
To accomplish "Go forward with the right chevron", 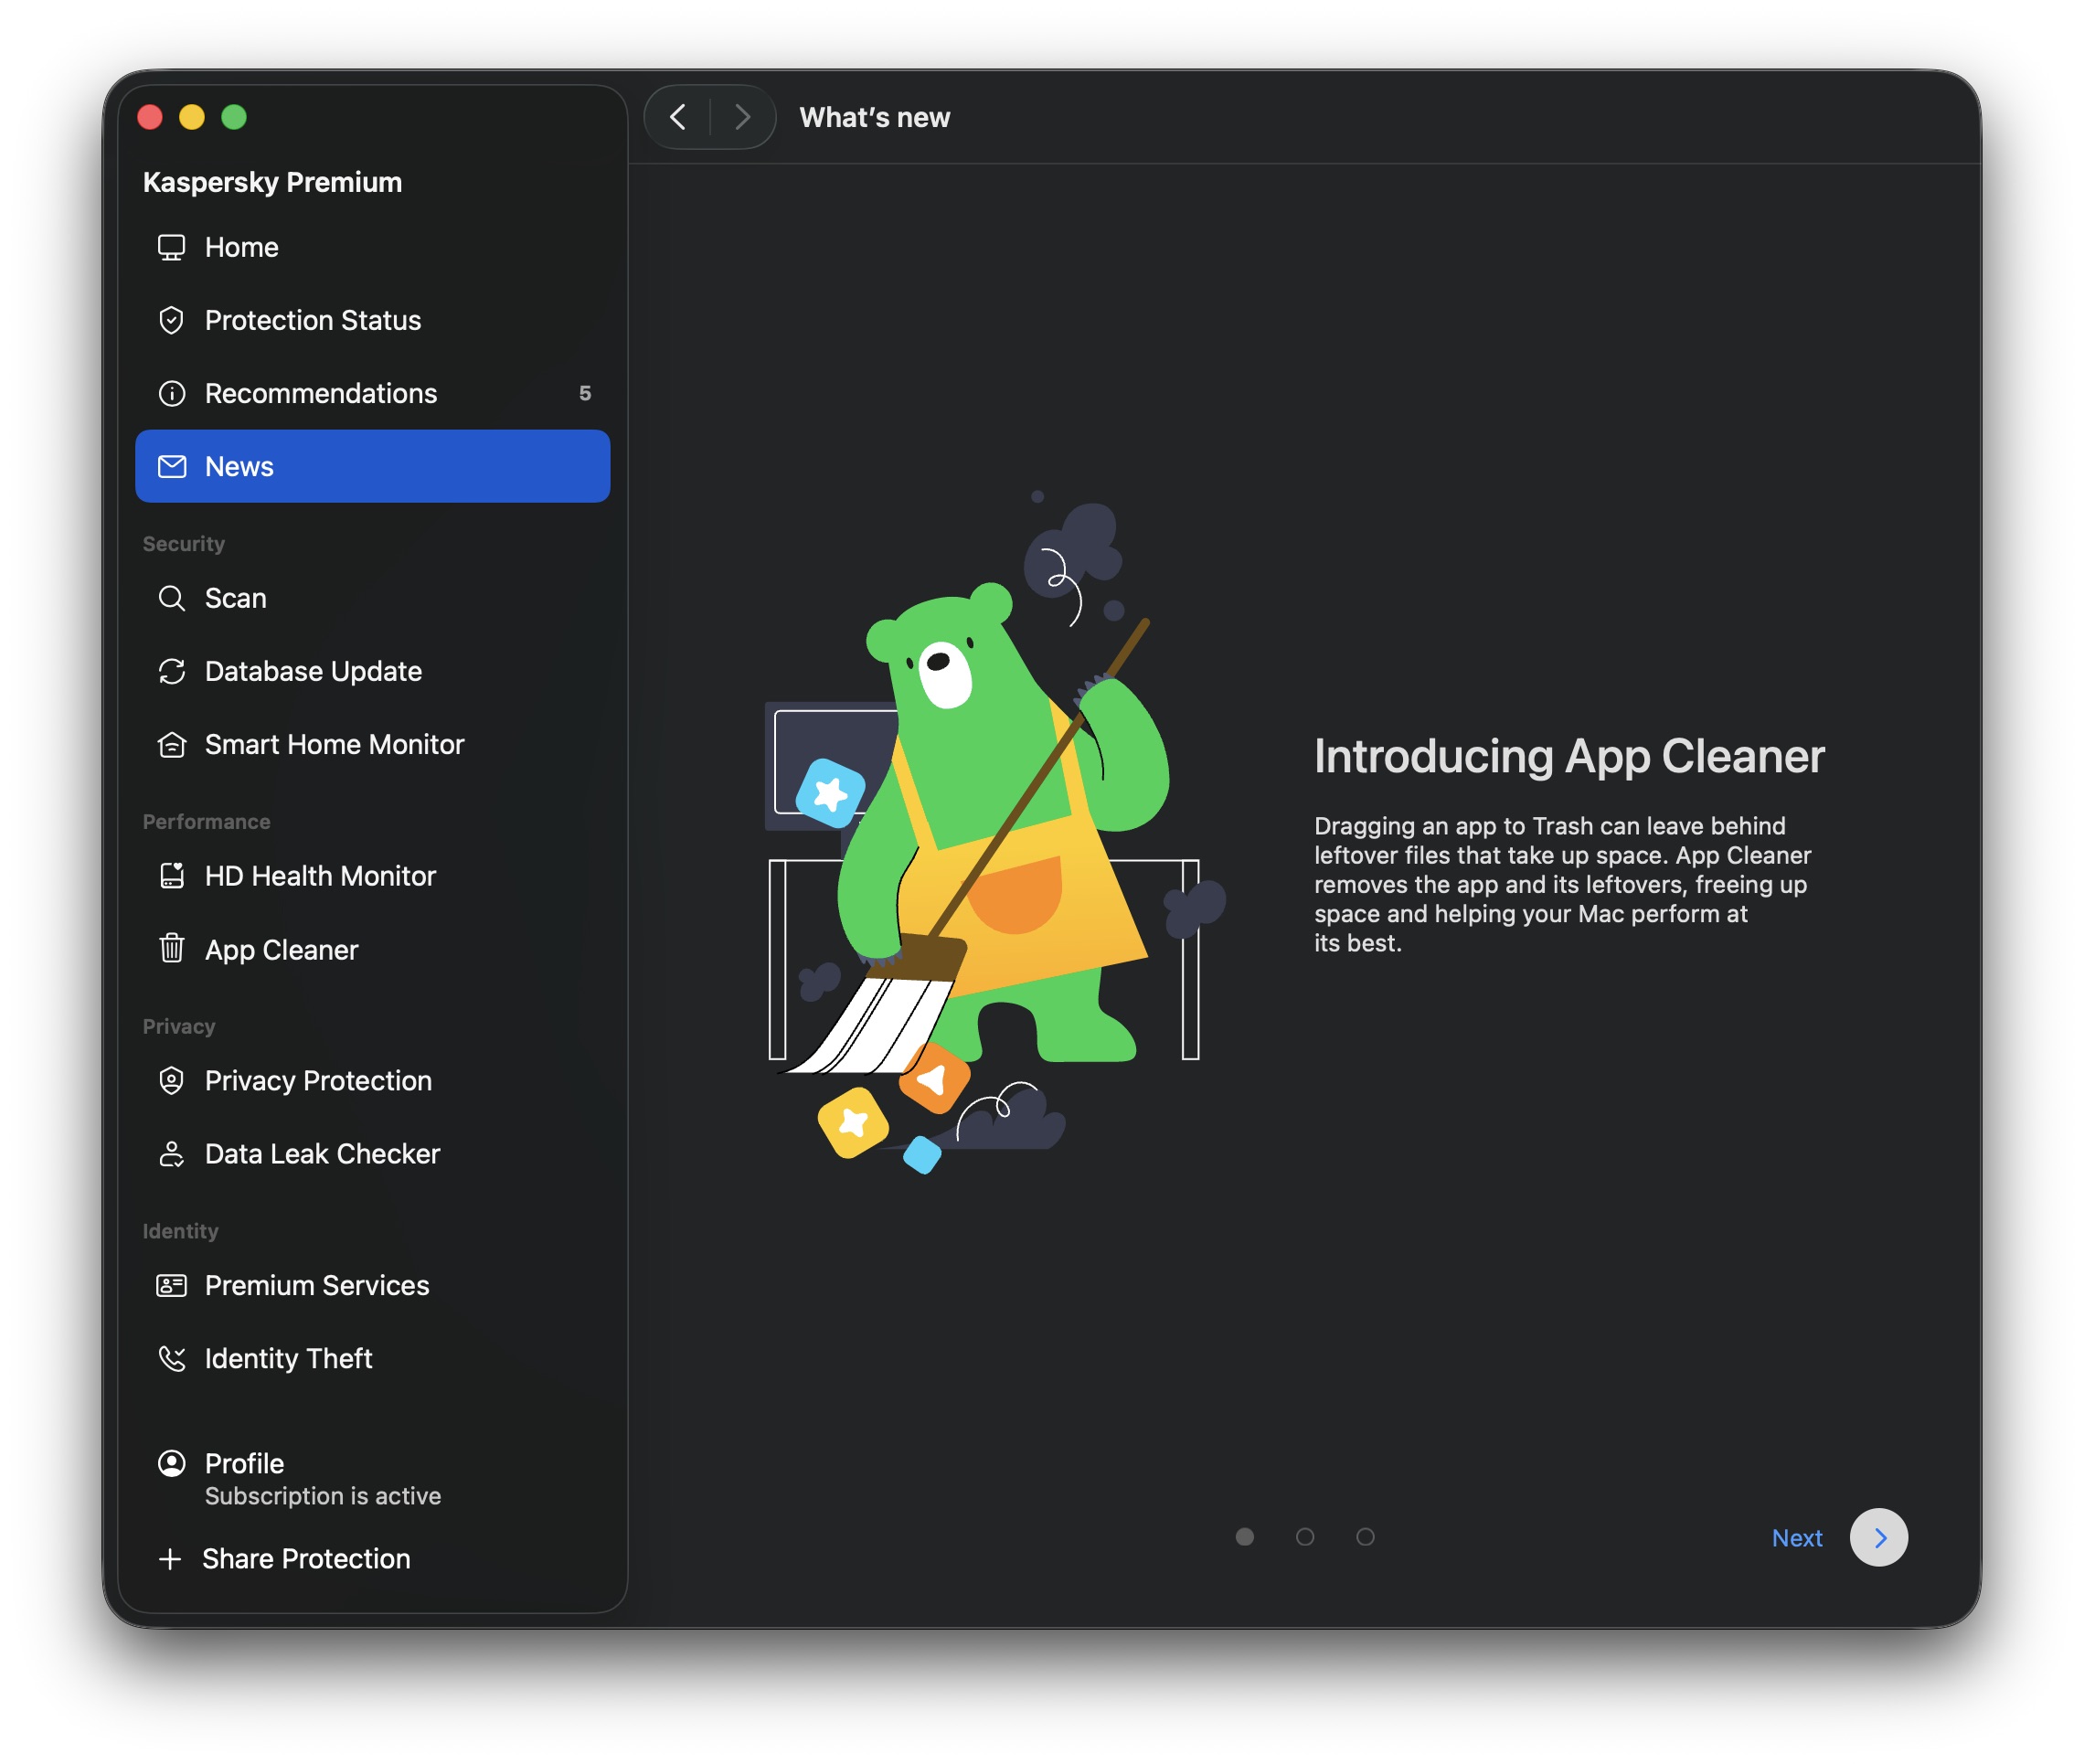I will (x=742, y=117).
